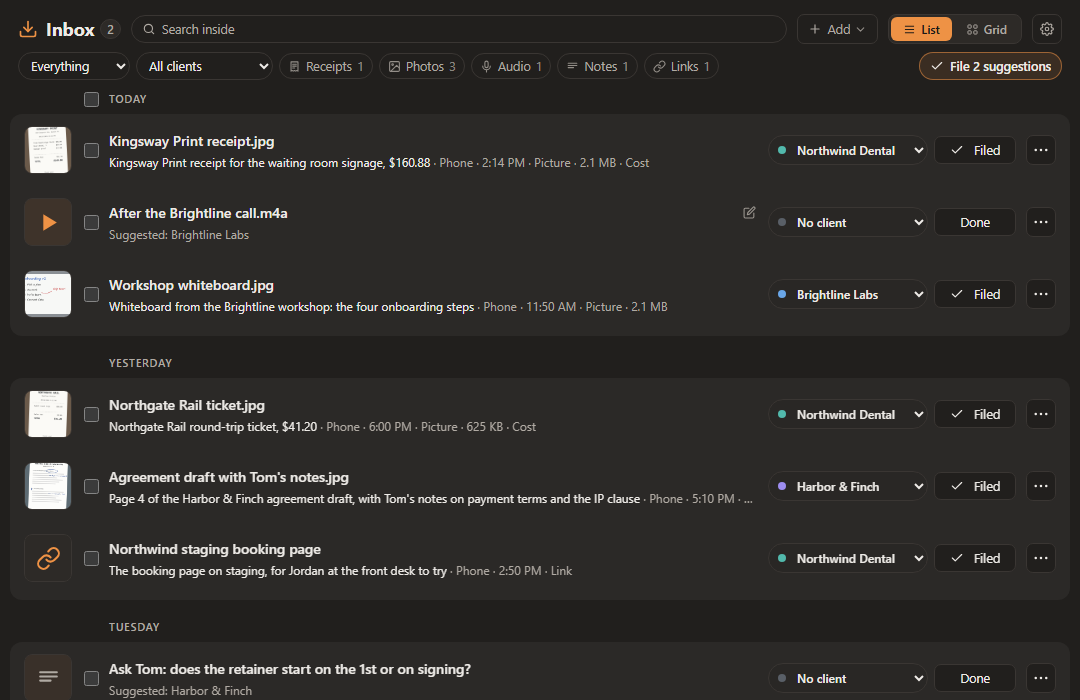Open more options for Northwind staging booking page
Screen dimensions: 1080x700
1041,558
